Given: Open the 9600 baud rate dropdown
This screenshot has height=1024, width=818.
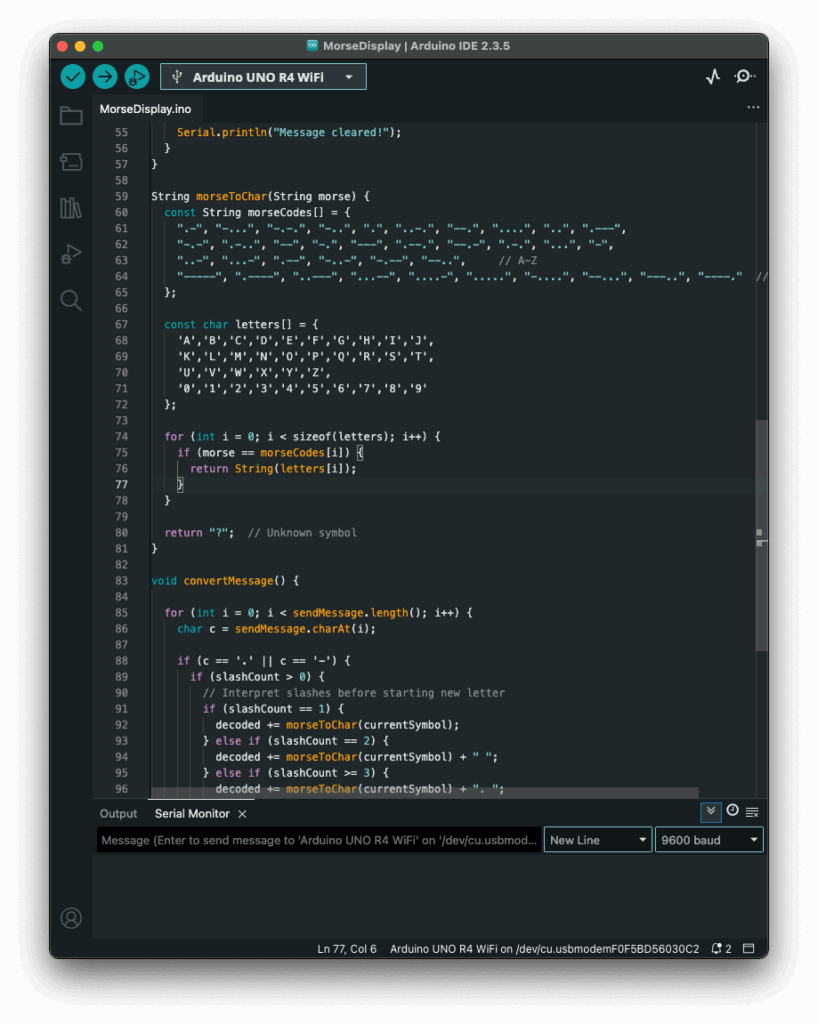Looking at the screenshot, I should tap(709, 840).
